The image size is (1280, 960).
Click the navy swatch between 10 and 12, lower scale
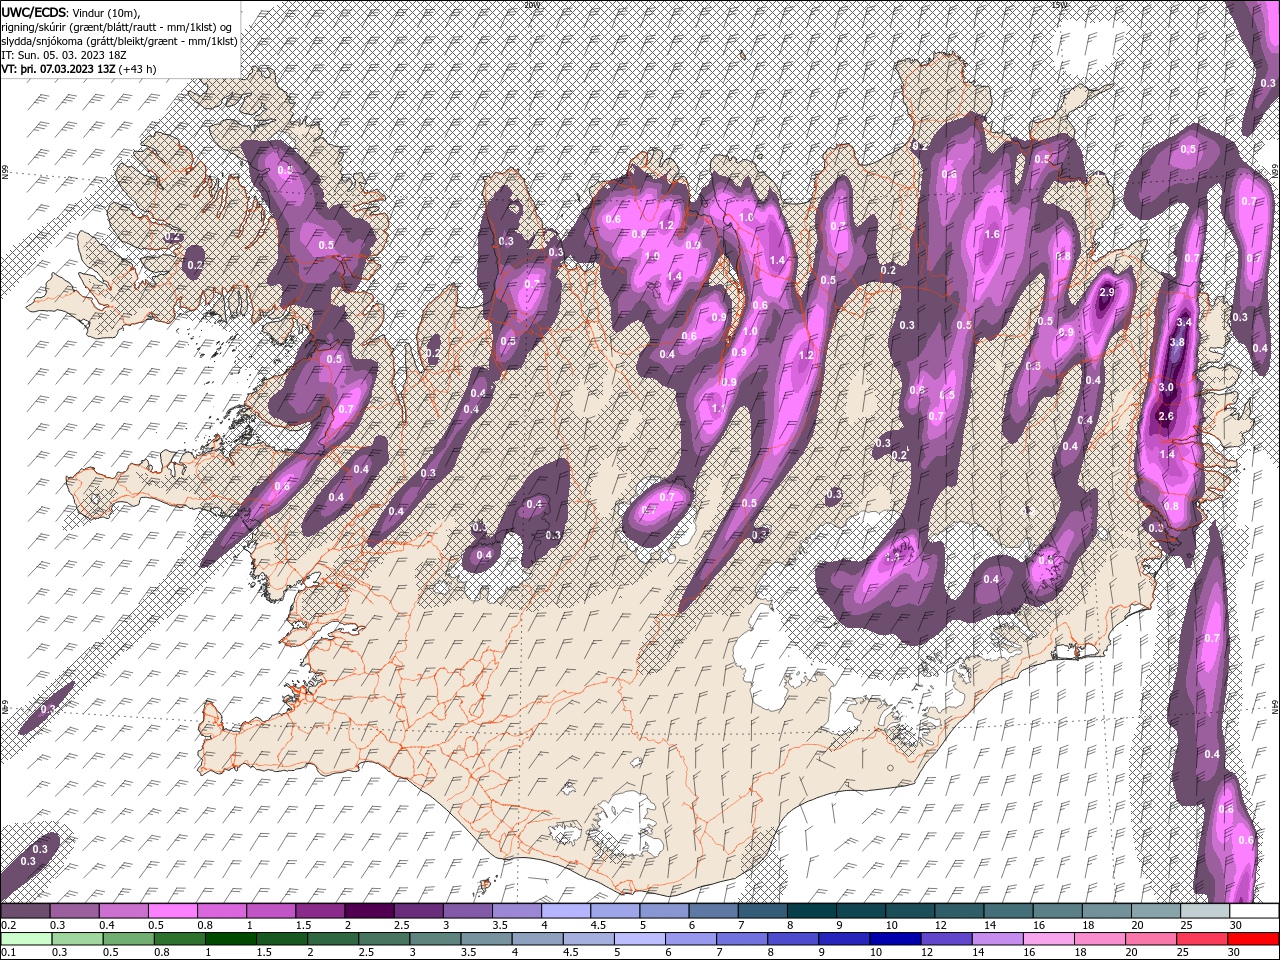[x=894, y=939]
